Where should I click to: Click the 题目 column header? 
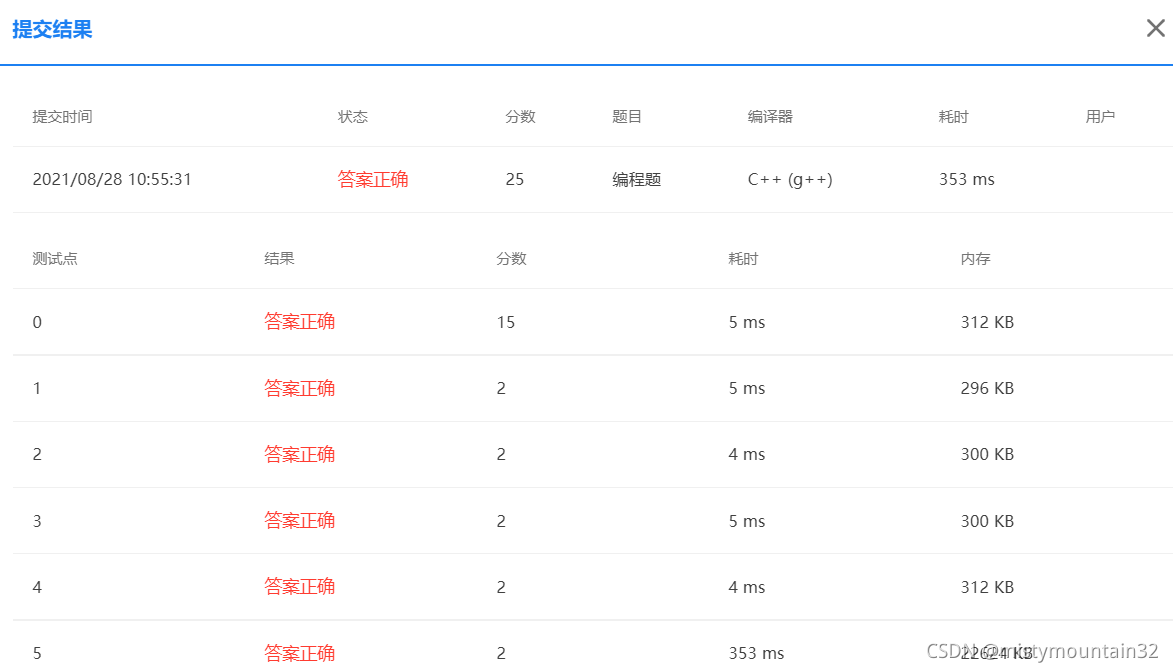[626, 116]
